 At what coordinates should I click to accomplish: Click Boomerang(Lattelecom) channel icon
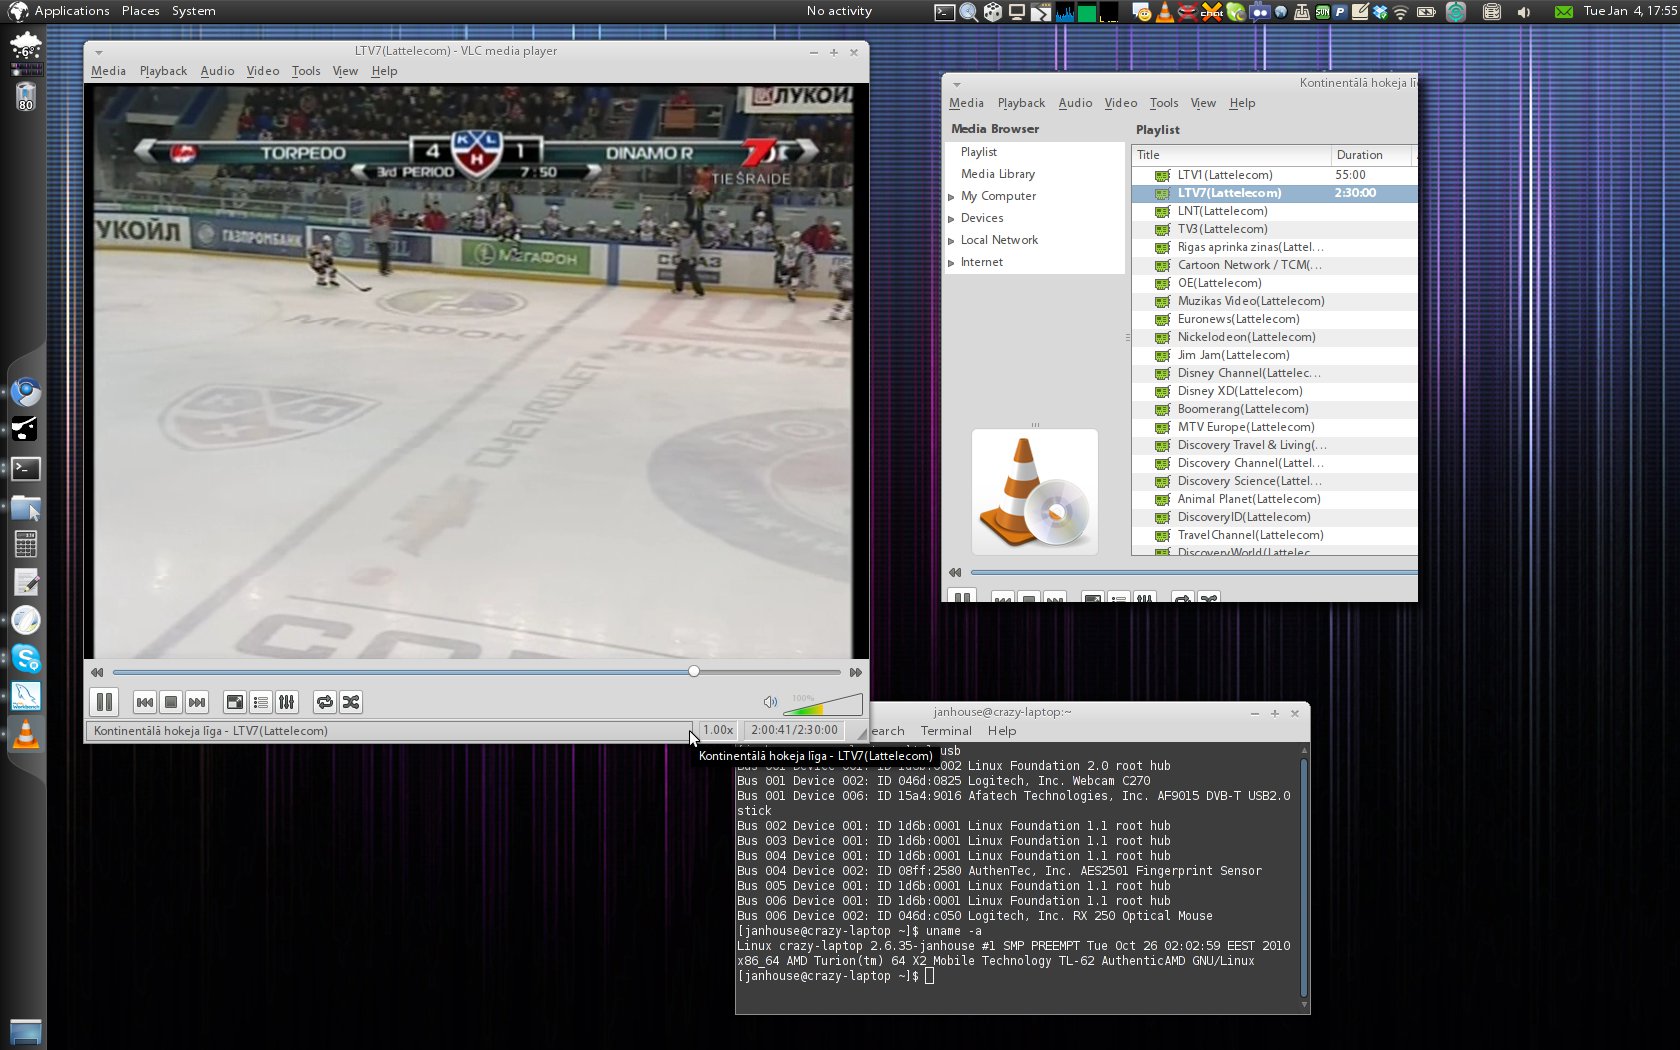tap(1162, 409)
